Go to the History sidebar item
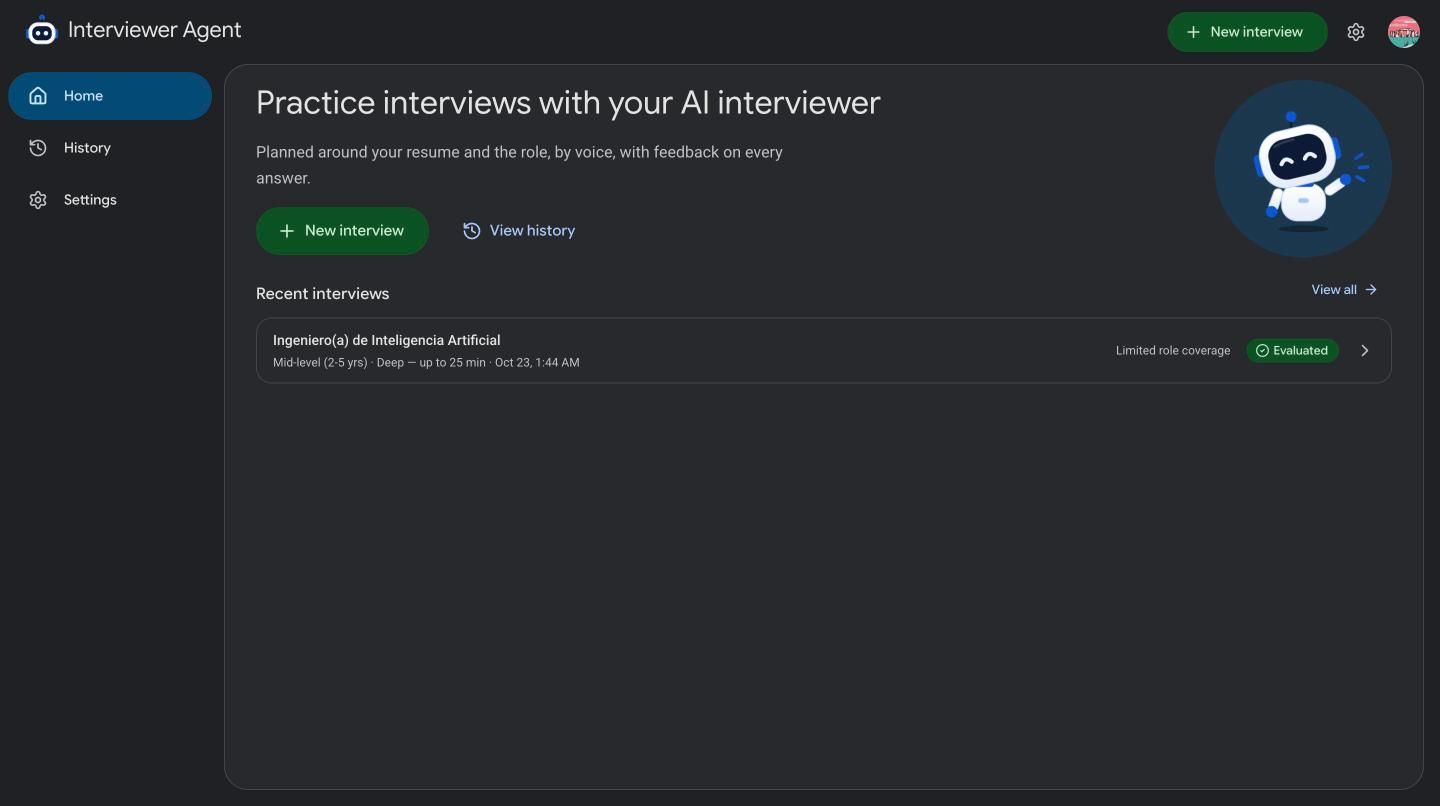The height and width of the screenshot is (806, 1440). tap(110, 148)
